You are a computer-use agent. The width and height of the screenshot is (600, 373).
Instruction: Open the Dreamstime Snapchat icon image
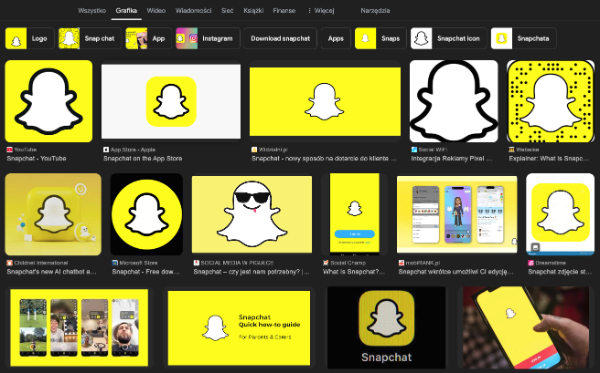560,214
